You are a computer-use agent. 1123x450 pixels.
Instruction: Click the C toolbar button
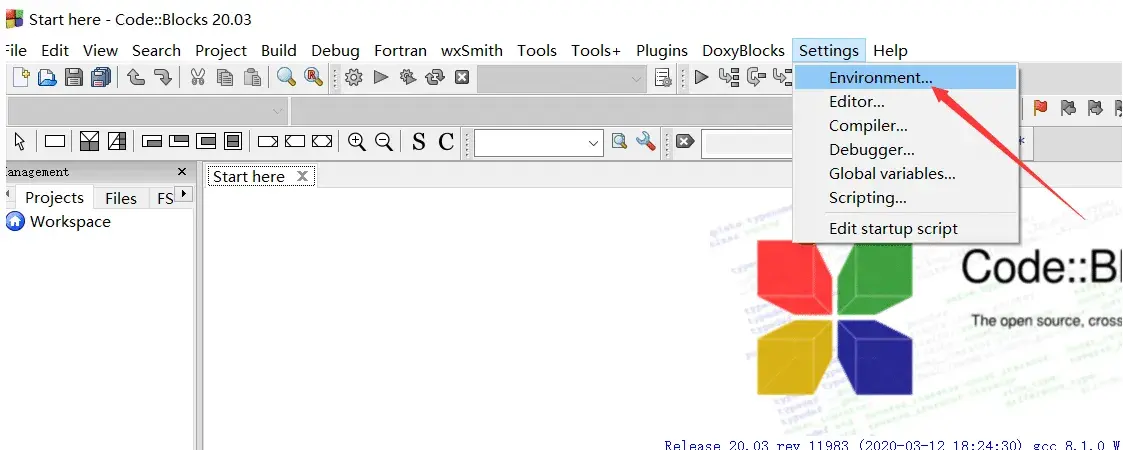tap(446, 142)
